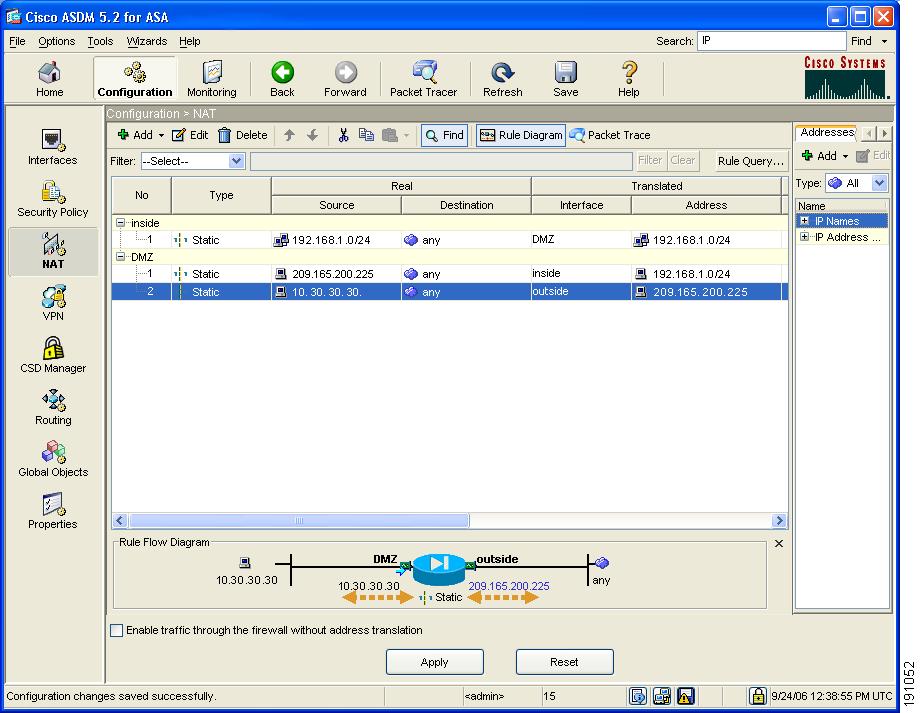920x713 pixels.
Task: Open Security Policy in the sidebar
Action: 52,200
